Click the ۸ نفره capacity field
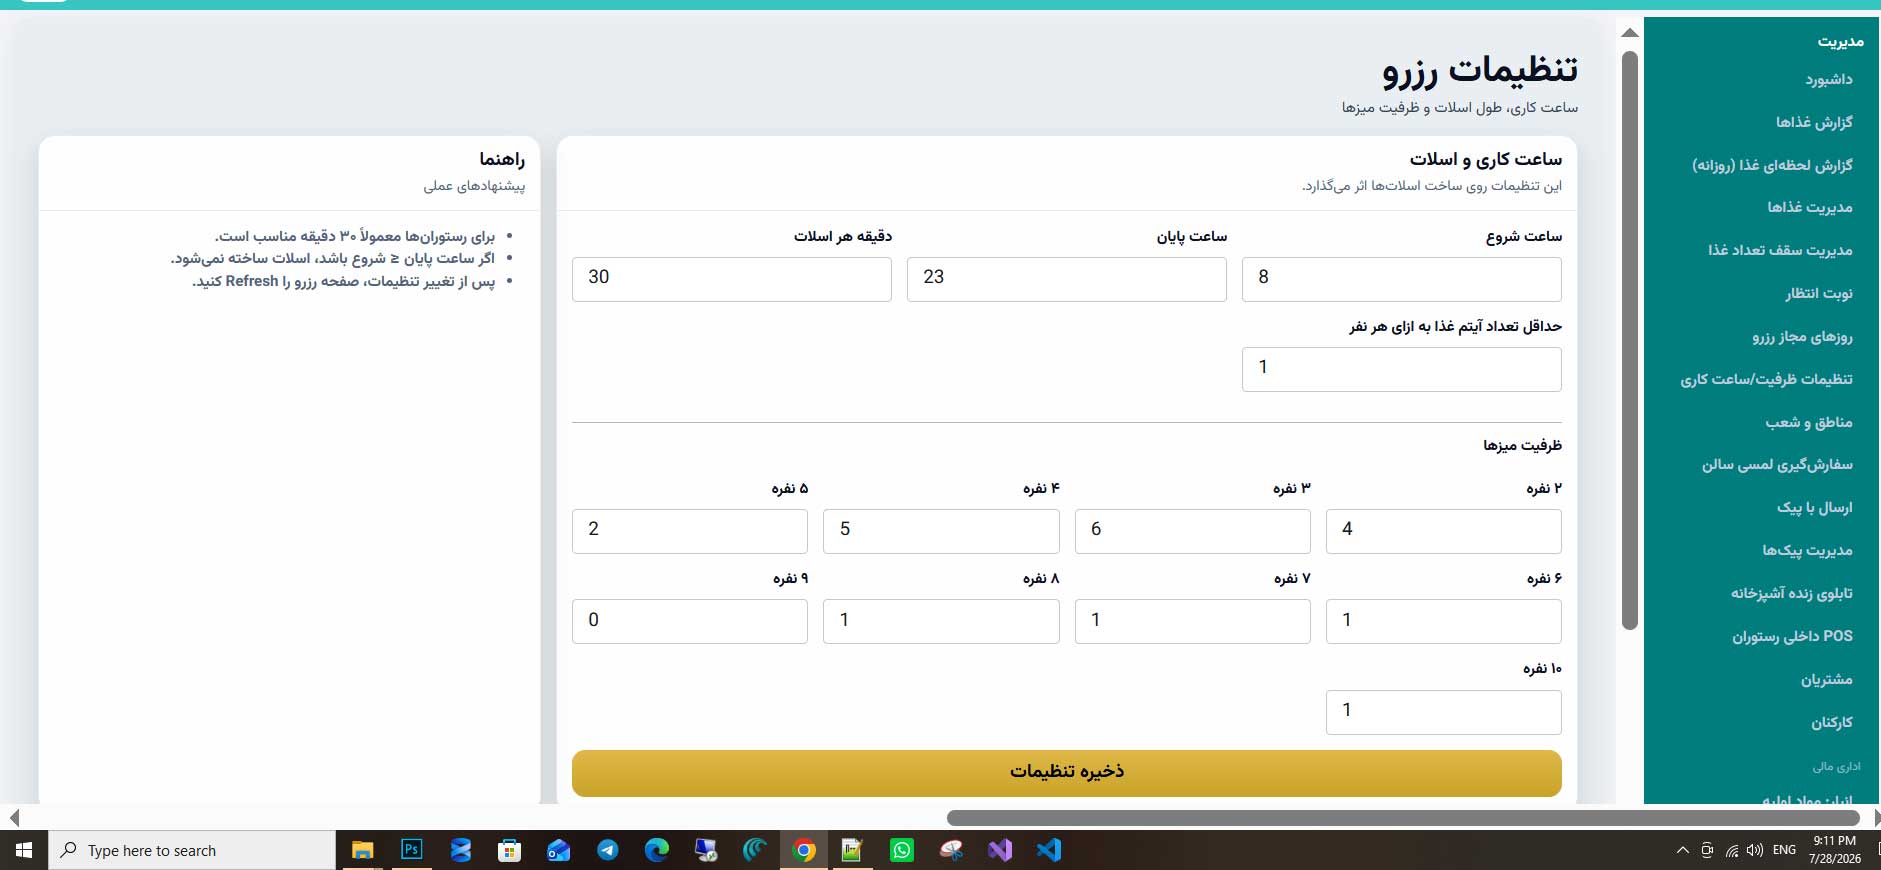Screen dimensions: 1881x870 tap(941, 621)
